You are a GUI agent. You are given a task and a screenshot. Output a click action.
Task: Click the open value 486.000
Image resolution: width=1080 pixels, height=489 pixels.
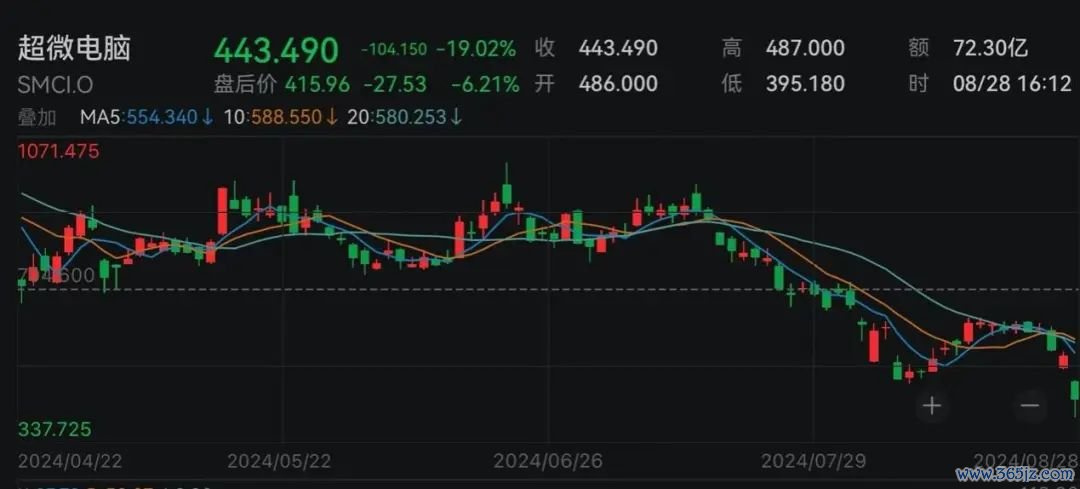[618, 83]
